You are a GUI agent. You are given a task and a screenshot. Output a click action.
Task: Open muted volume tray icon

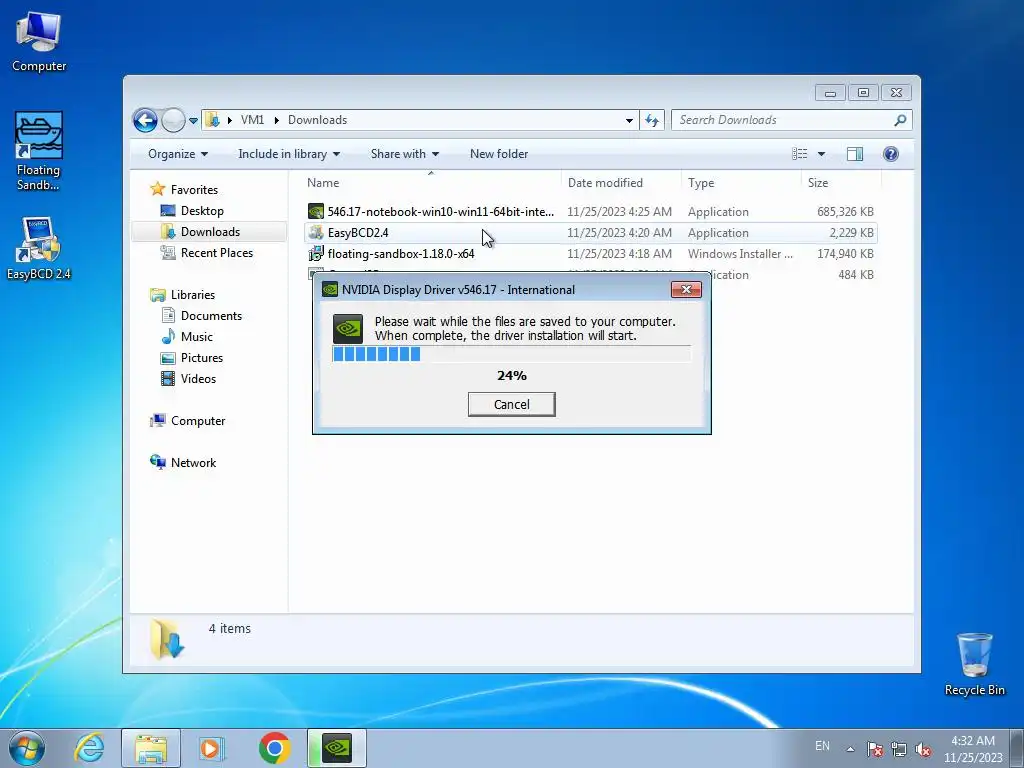(923, 749)
